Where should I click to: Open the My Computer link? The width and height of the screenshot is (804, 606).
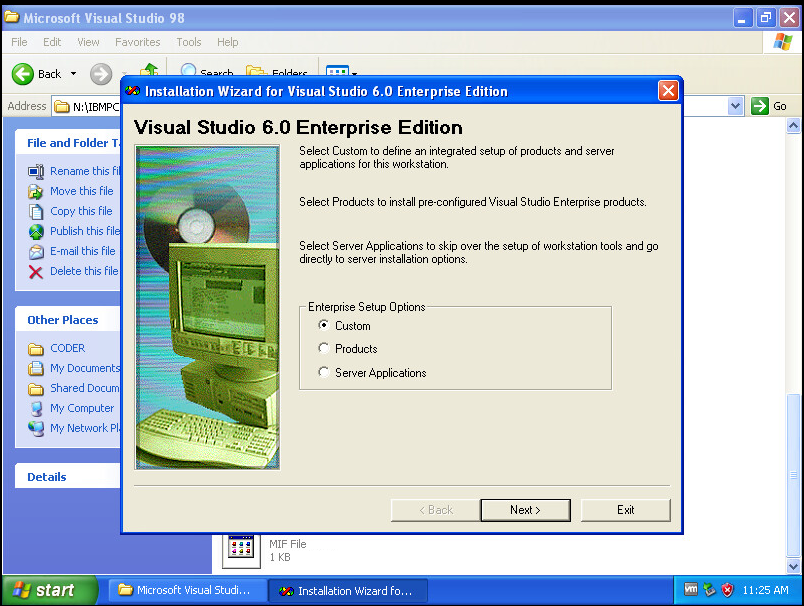82,408
